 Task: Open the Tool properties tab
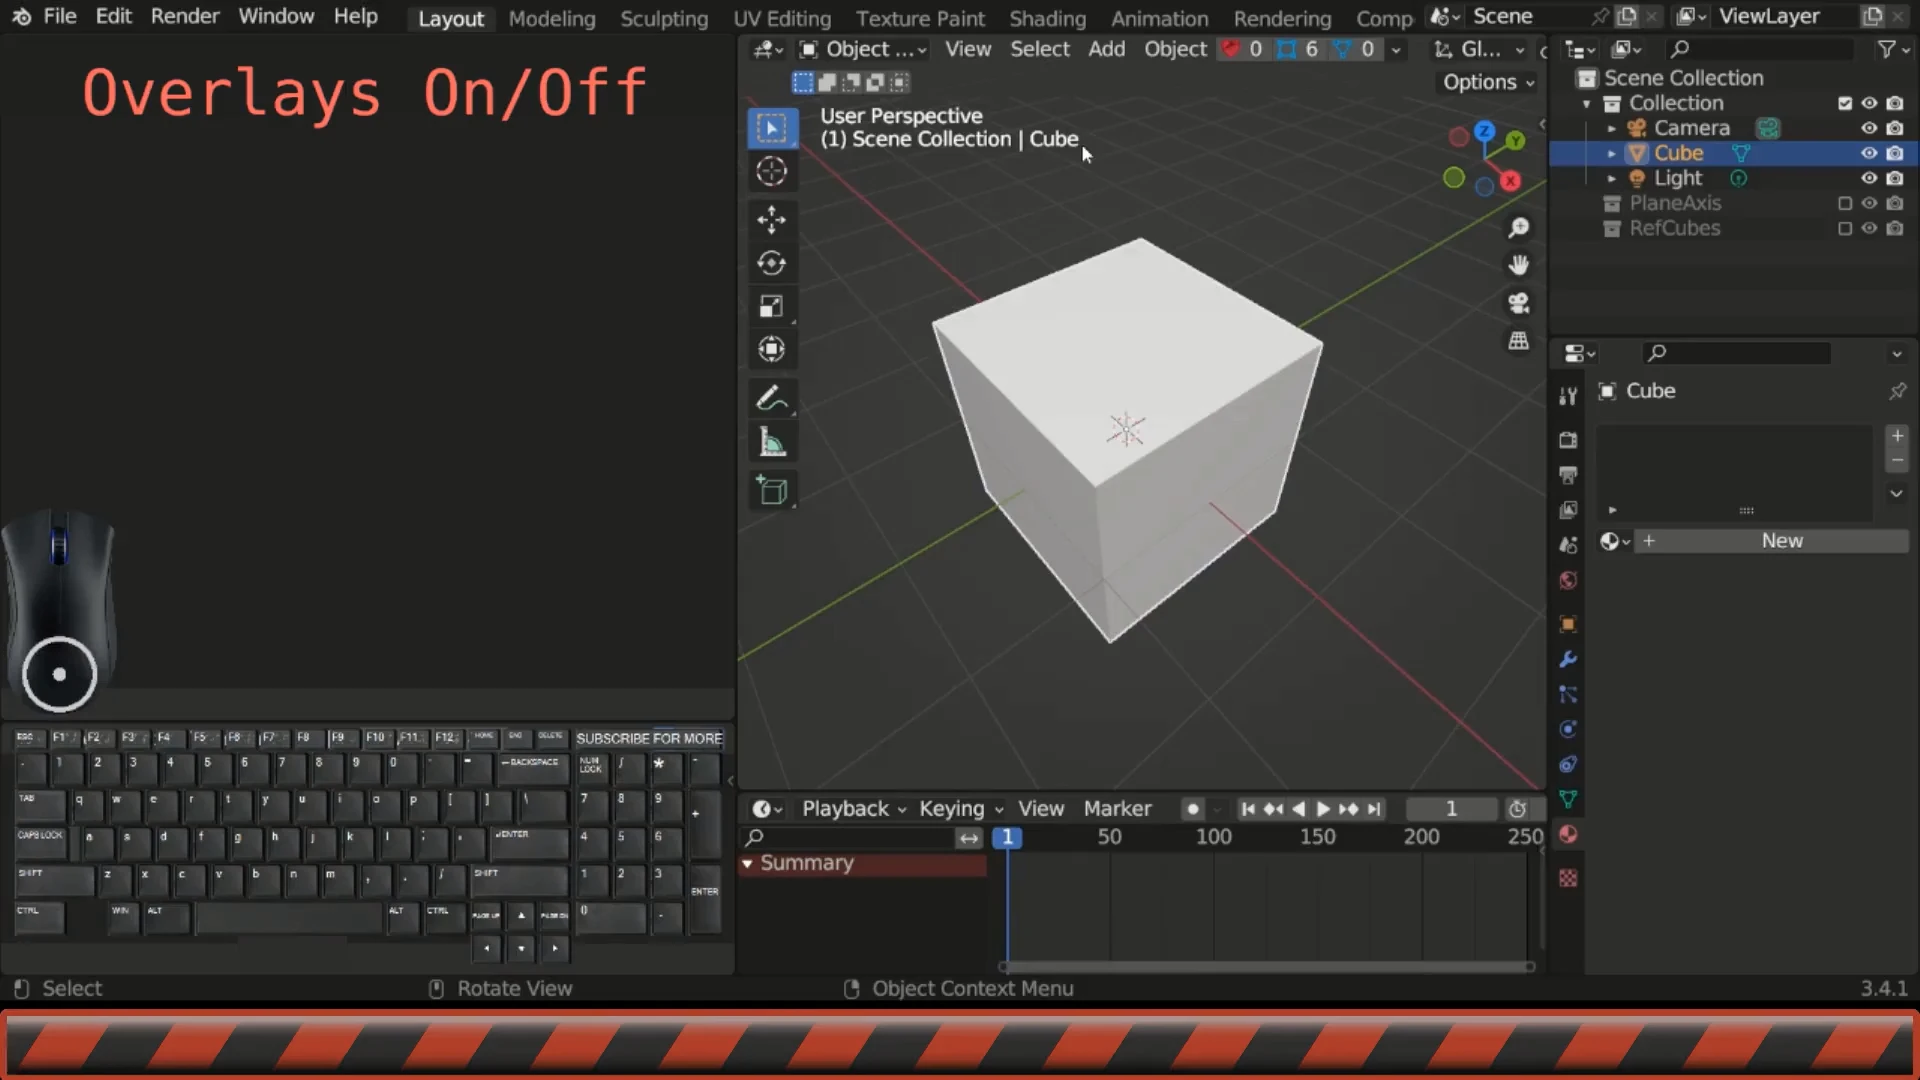pyautogui.click(x=1568, y=396)
